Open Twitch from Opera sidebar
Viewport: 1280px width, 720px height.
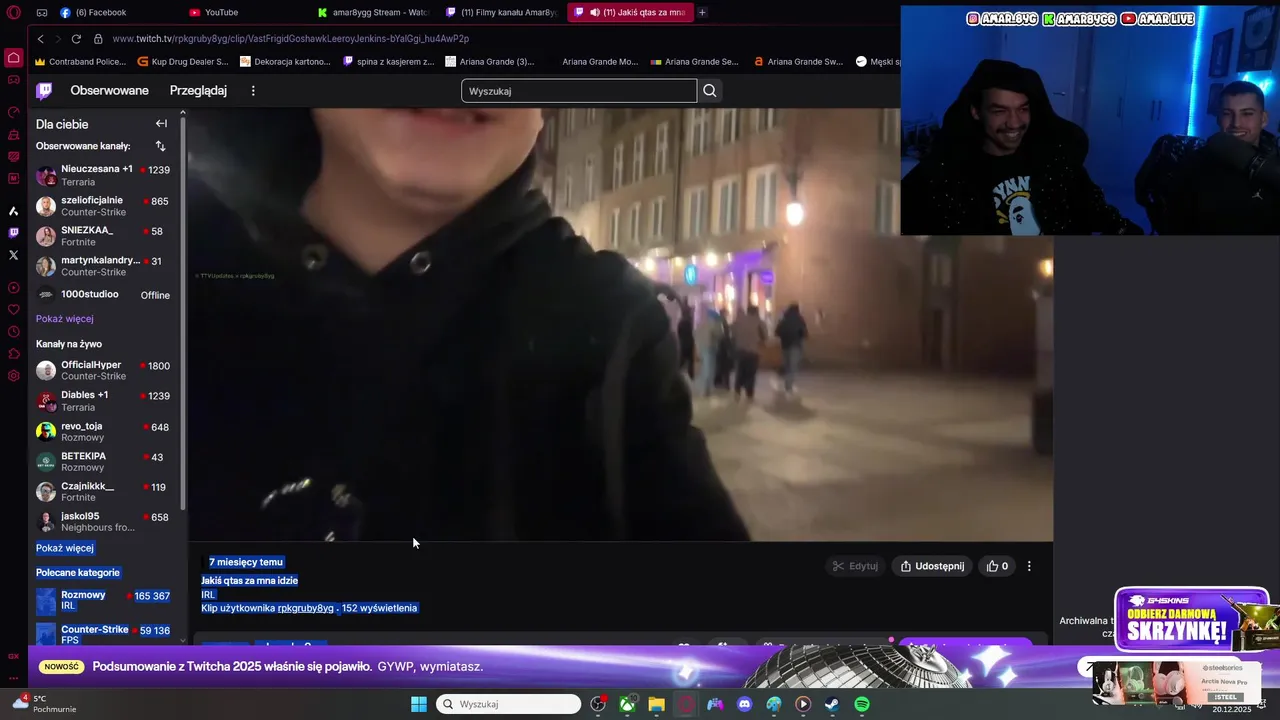pos(13,233)
